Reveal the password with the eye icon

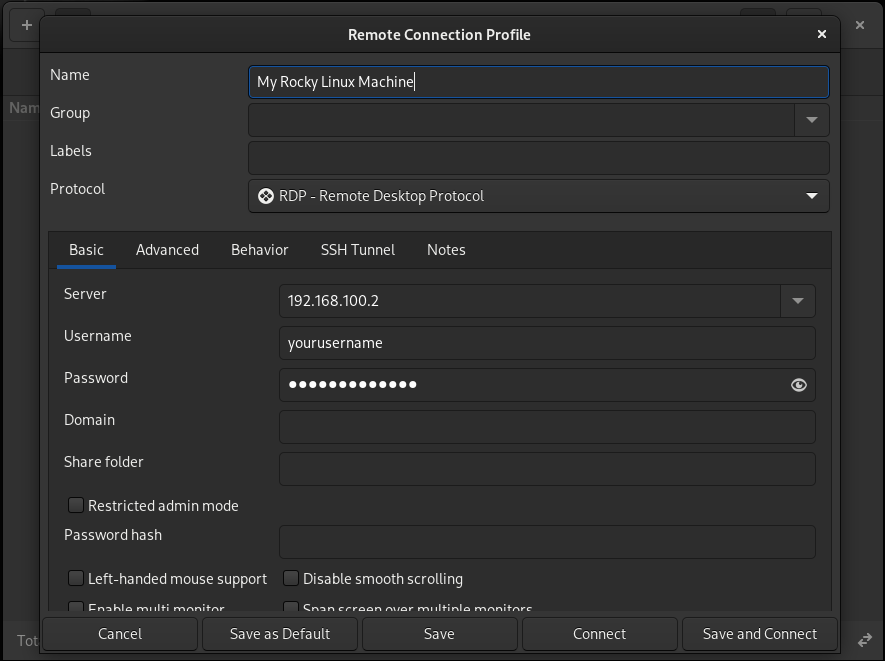point(798,385)
